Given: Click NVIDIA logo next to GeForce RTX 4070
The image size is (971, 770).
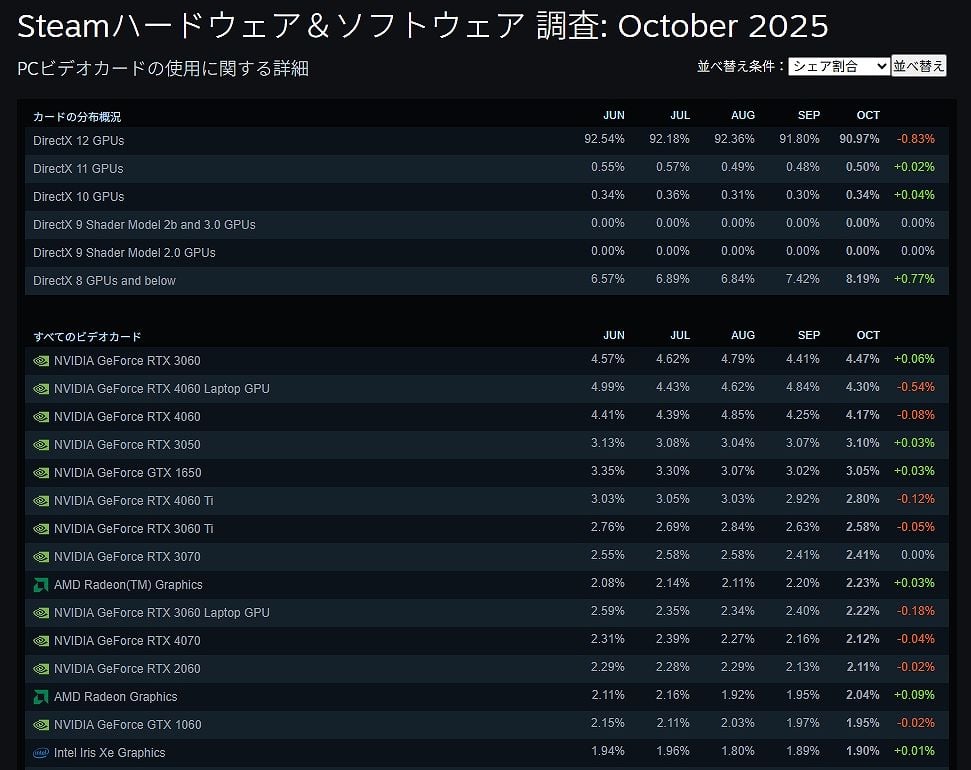Looking at the screenshot, I should tap(41, 641).
